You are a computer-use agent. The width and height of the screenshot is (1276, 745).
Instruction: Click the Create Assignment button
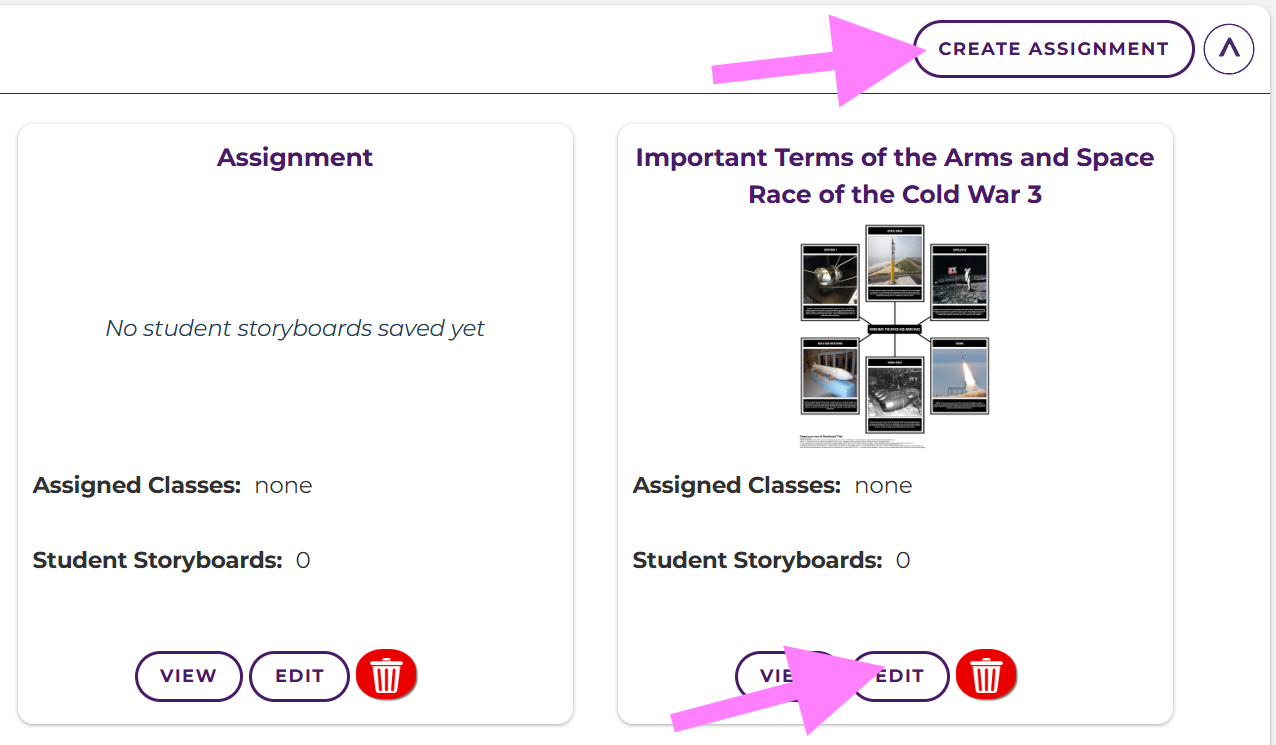click(1053, 49)
